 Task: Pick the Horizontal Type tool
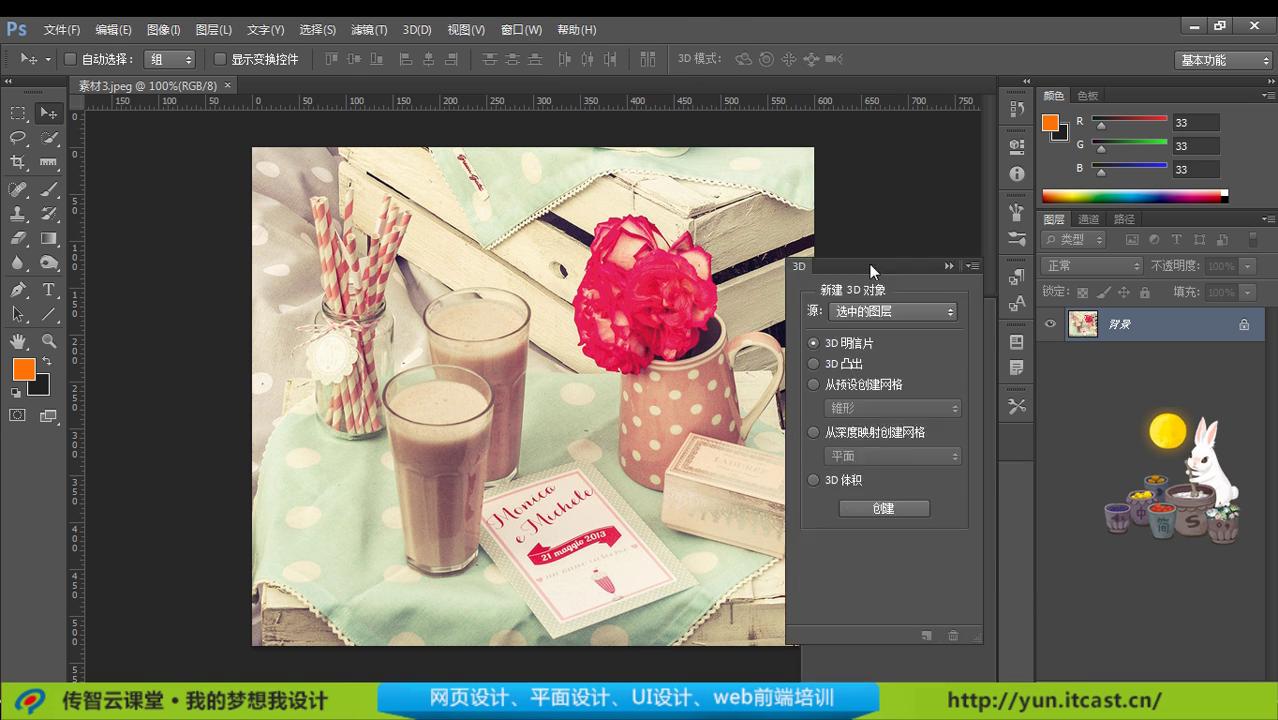(48, 288)
